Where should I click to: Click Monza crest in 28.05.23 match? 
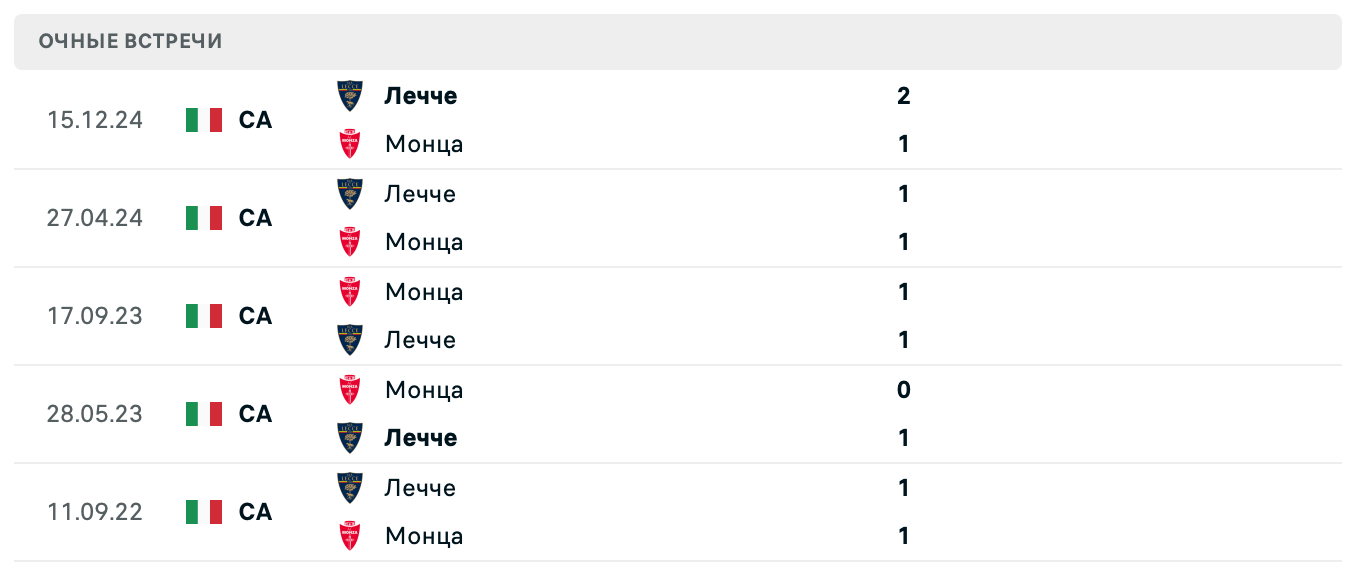click(x=350, y=390)
